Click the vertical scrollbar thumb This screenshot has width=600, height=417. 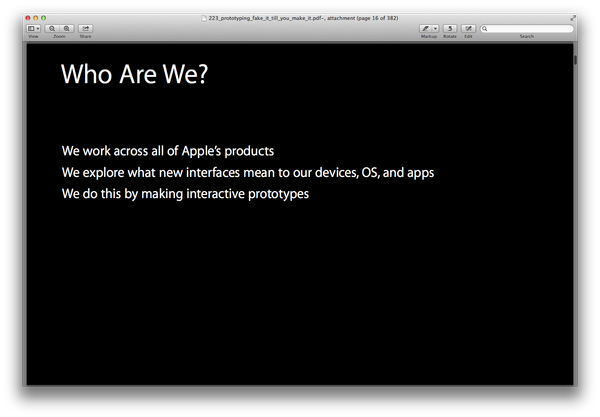575,60
